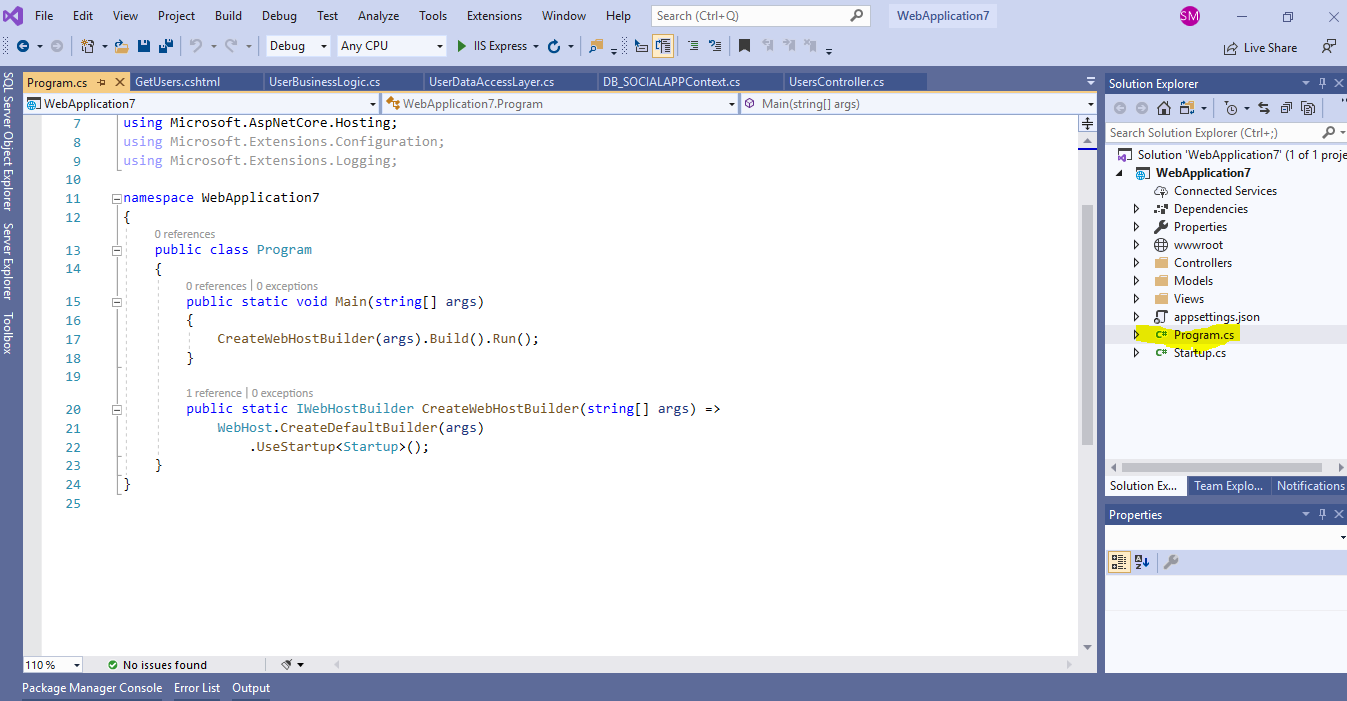Viewport: 1347px width, 701px height.
Task: Open a new project with the New Project icon
Action: tap(88, 45)
